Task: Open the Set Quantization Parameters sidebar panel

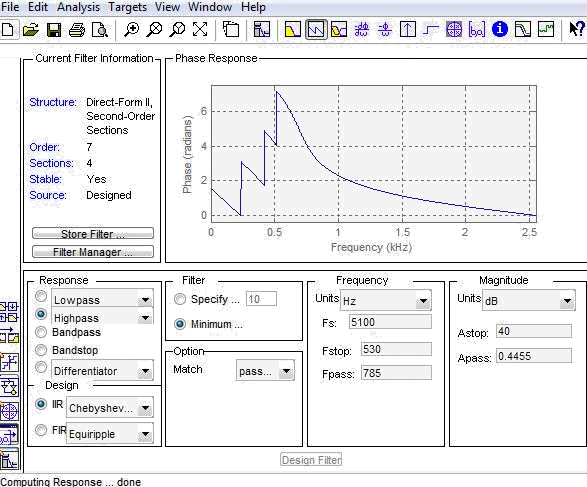Action: pyautogui.click(x=9, y=362)
